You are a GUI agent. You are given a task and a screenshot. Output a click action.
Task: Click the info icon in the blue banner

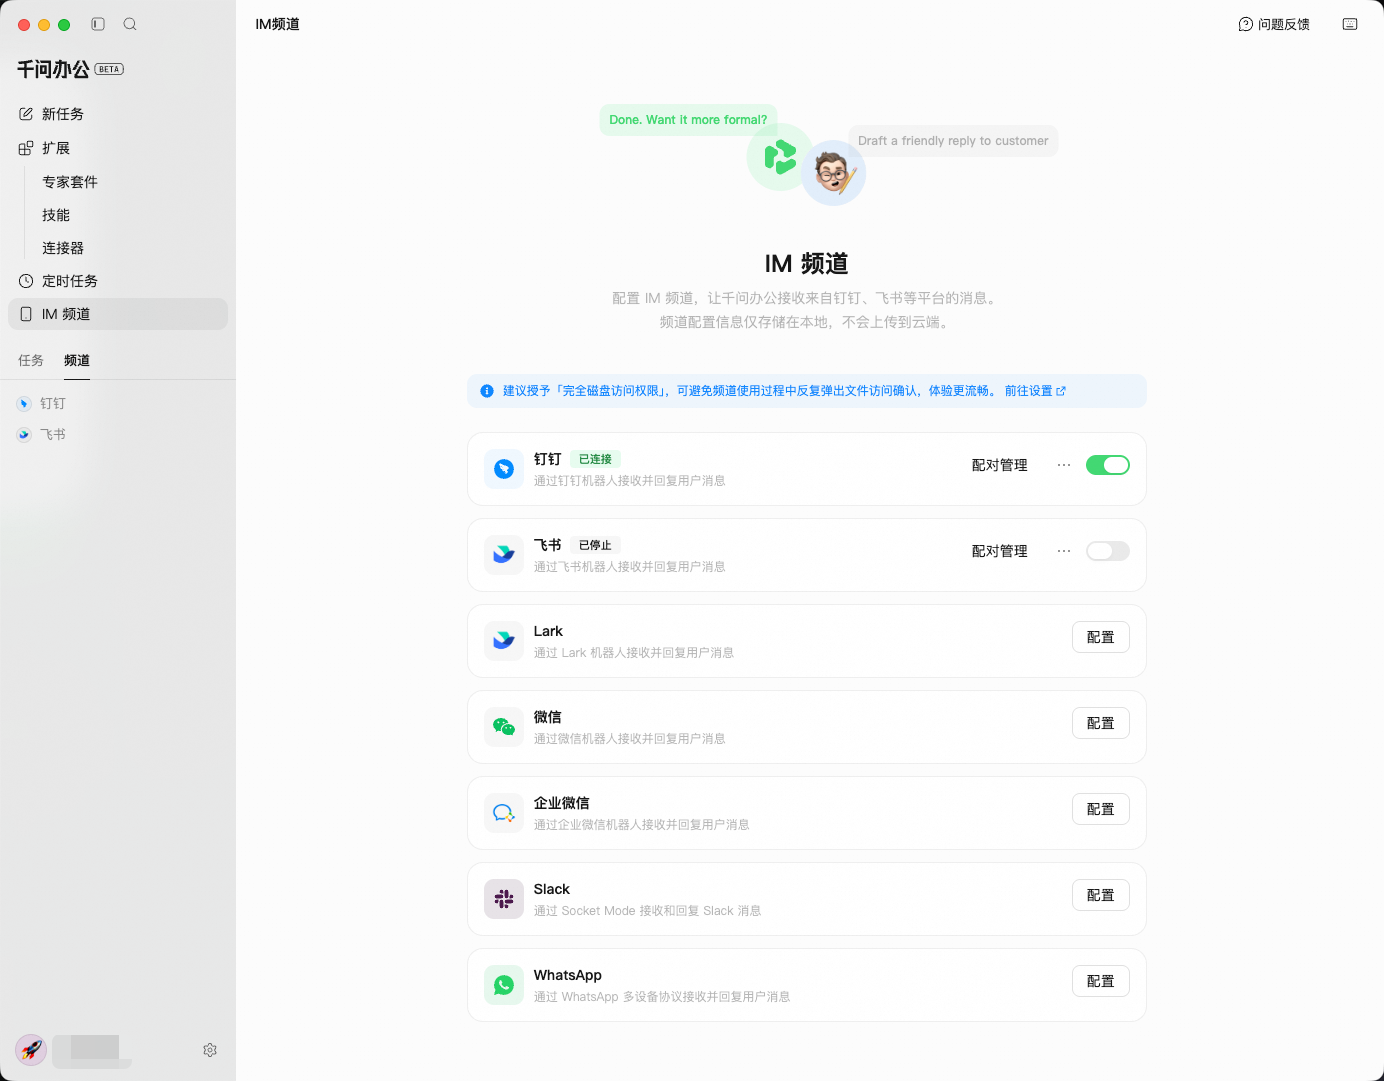pos(487,391)
